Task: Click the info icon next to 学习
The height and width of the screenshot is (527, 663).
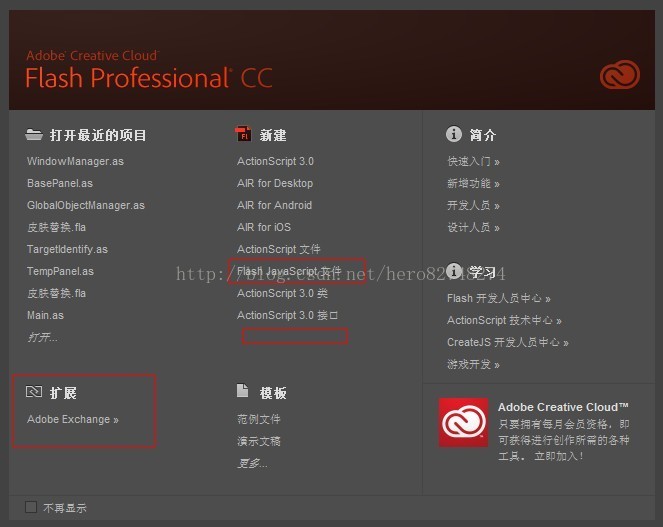Action: tap(454, 271)
